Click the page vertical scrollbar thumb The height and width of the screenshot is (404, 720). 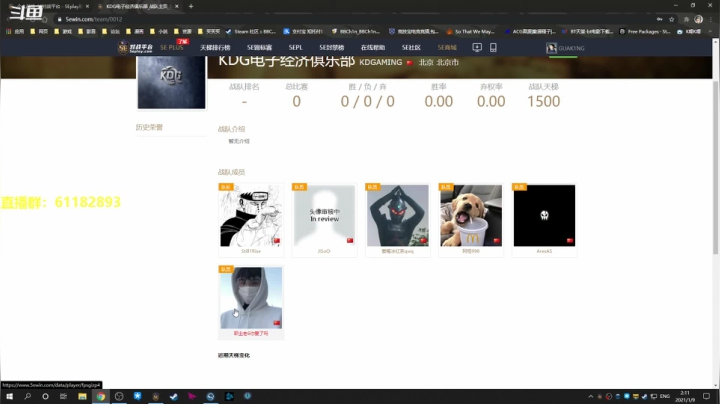click(x=715, y=167)
